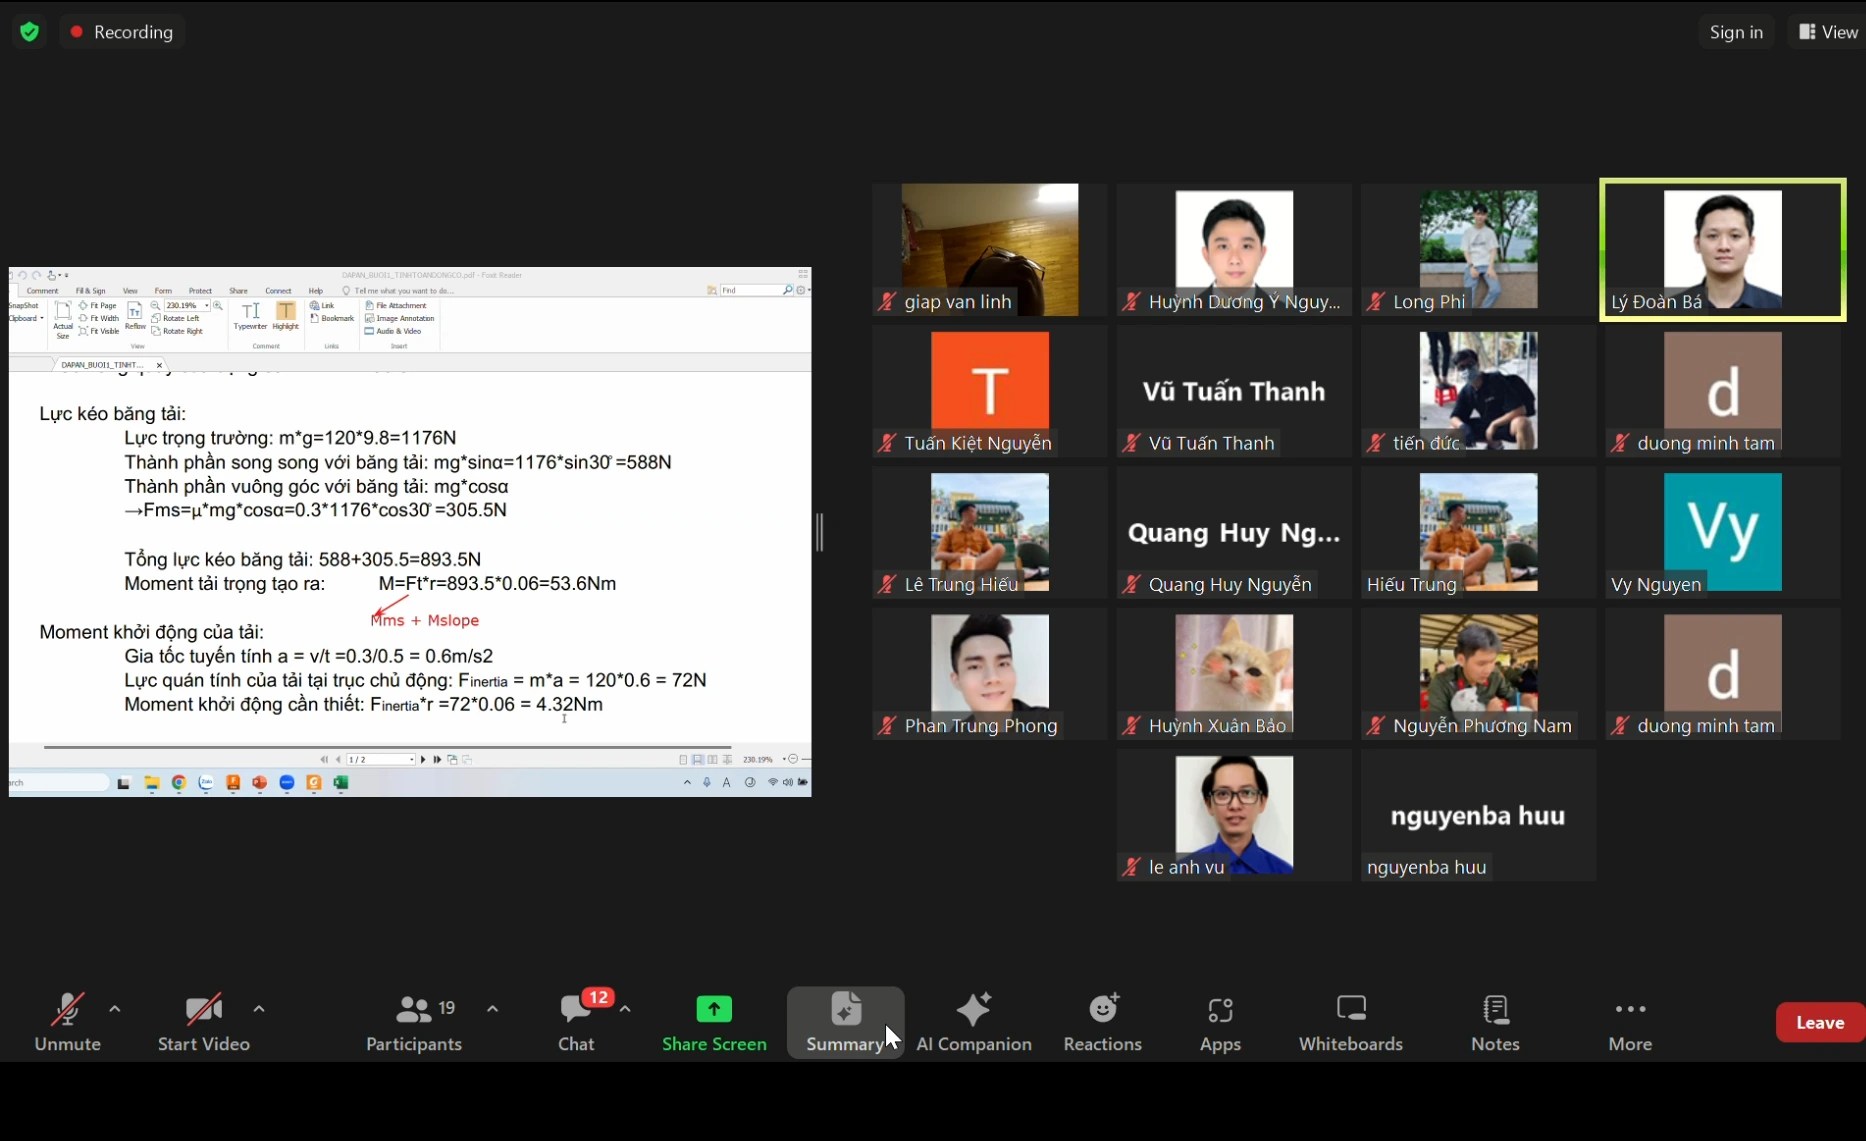Start video with the camera toggle

pyautogui.click(x=204, y=1022)
